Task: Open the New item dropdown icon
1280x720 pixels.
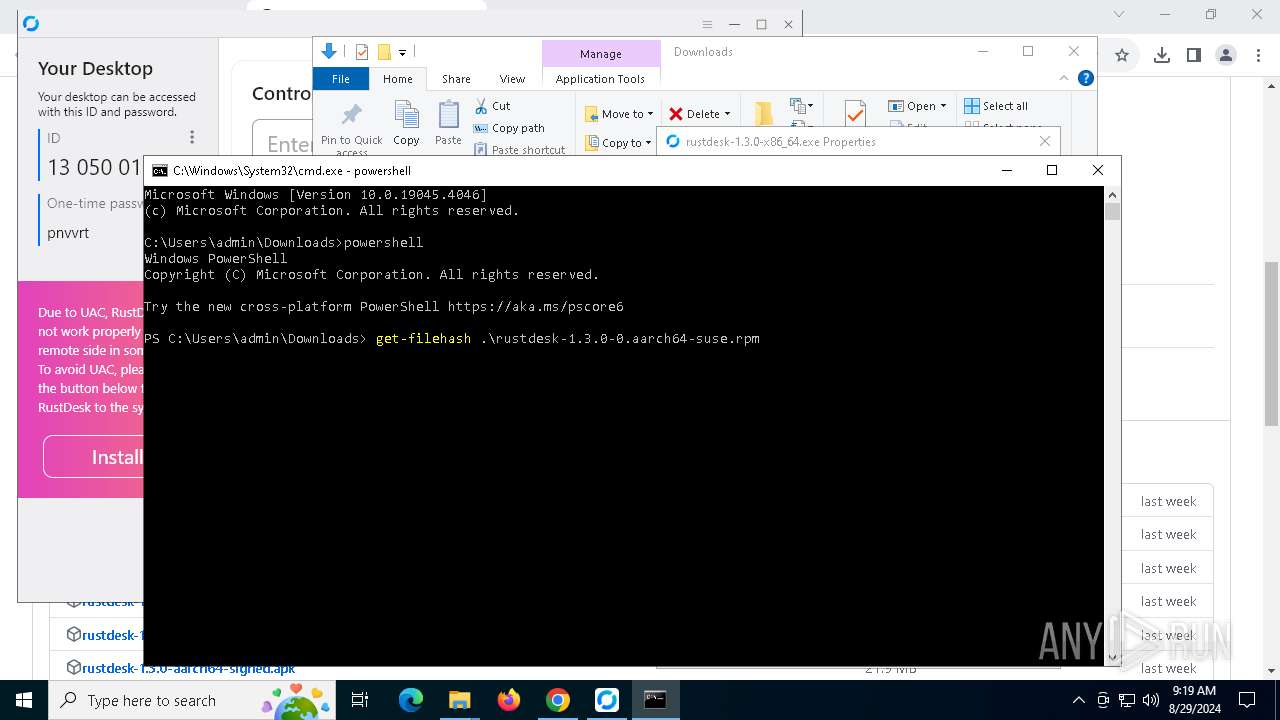Action: click(x=801, y=106)
